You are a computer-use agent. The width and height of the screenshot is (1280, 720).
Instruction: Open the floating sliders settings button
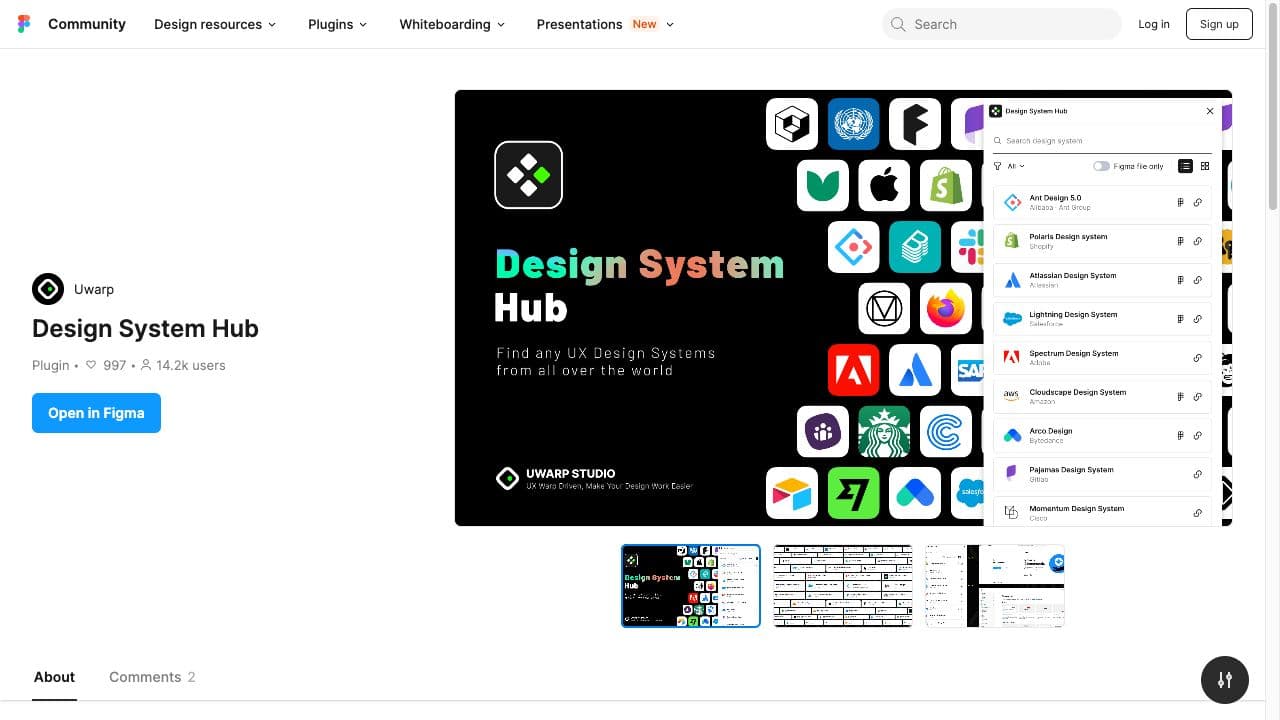(1225, 680)
